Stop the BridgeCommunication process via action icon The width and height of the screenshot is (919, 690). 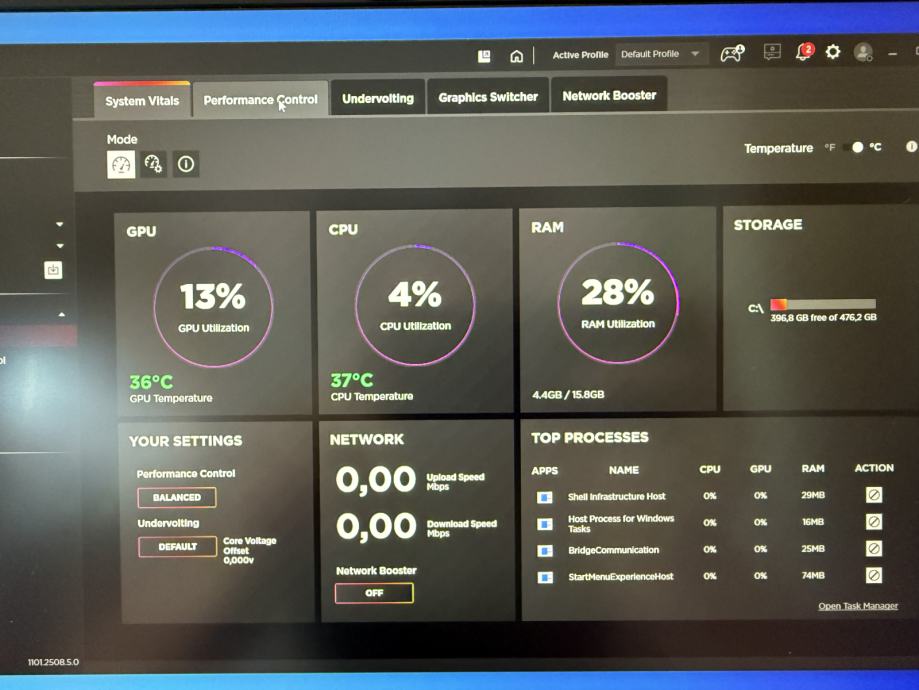pyautogui.click(x=873, y=549)
